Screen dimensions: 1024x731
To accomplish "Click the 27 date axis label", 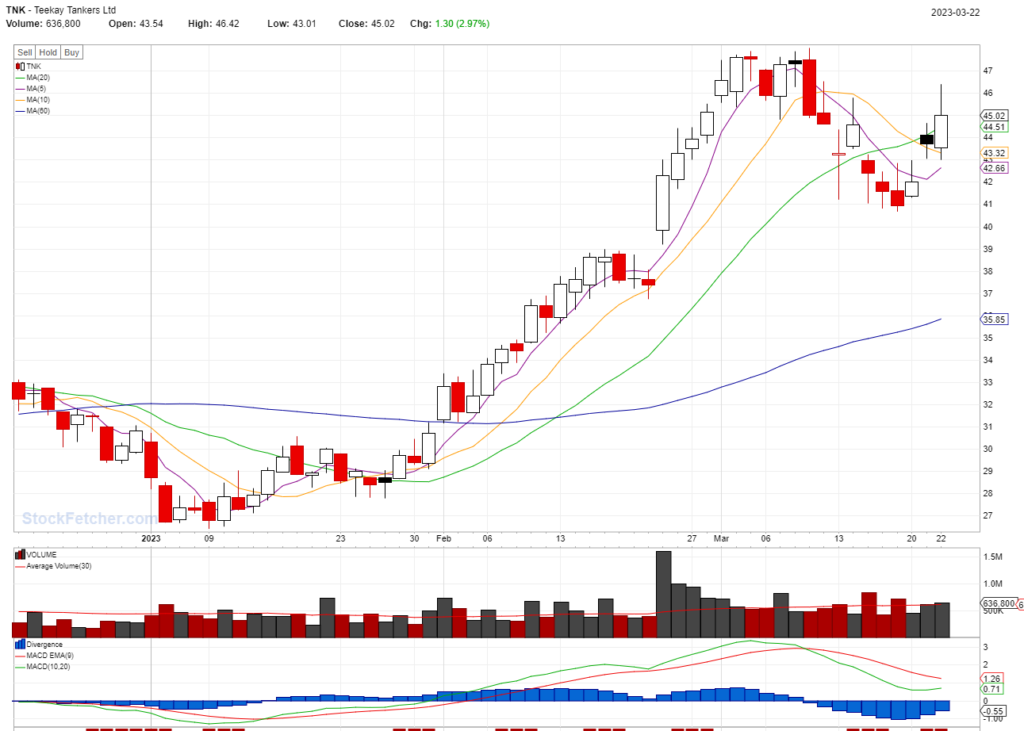I will 692,539.
